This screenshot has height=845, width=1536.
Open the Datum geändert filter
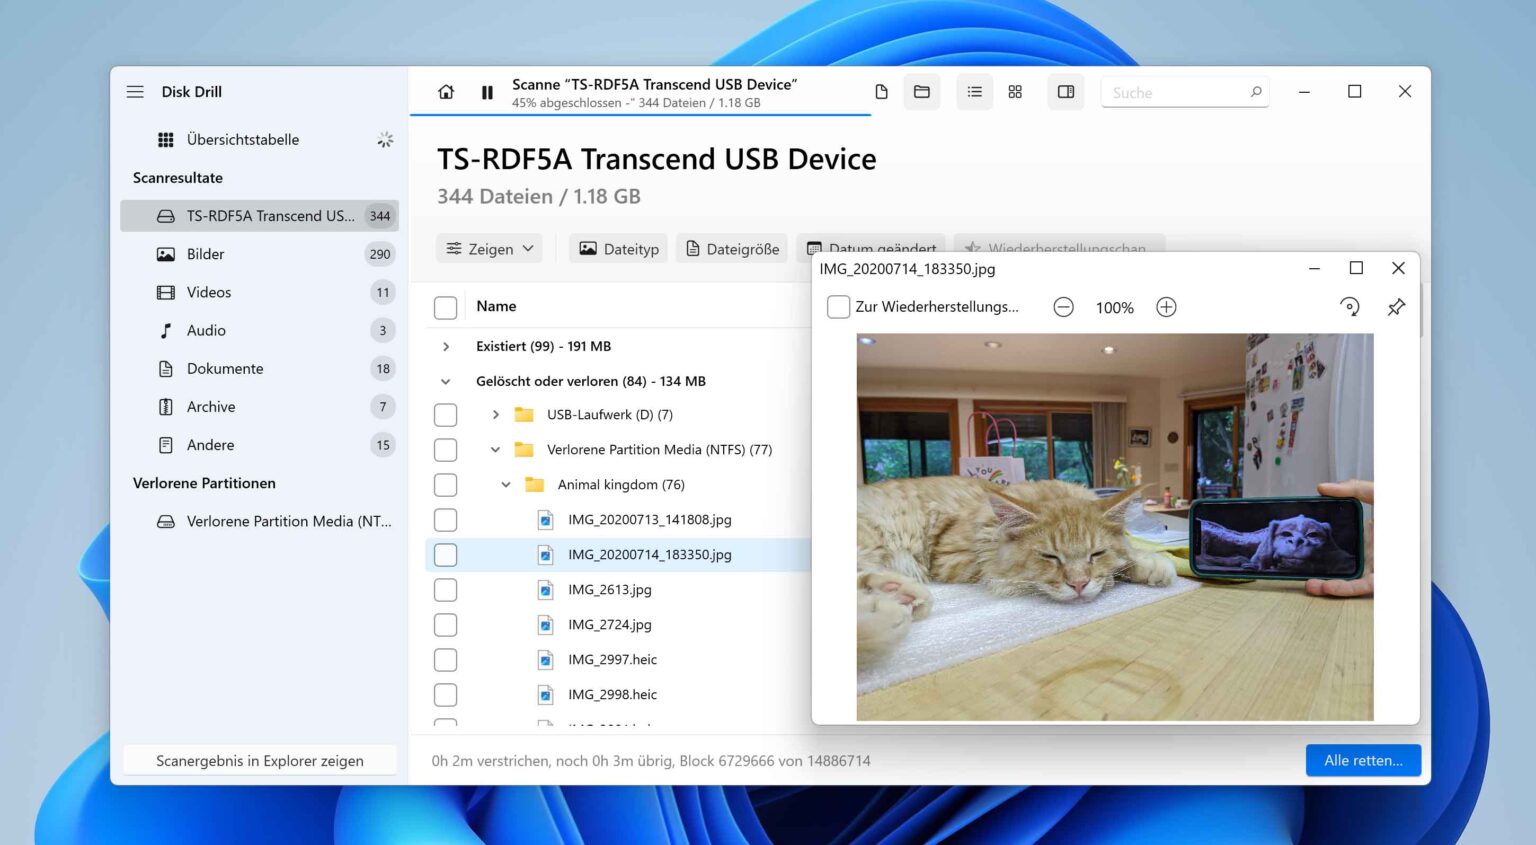click(x=872, y=245)
